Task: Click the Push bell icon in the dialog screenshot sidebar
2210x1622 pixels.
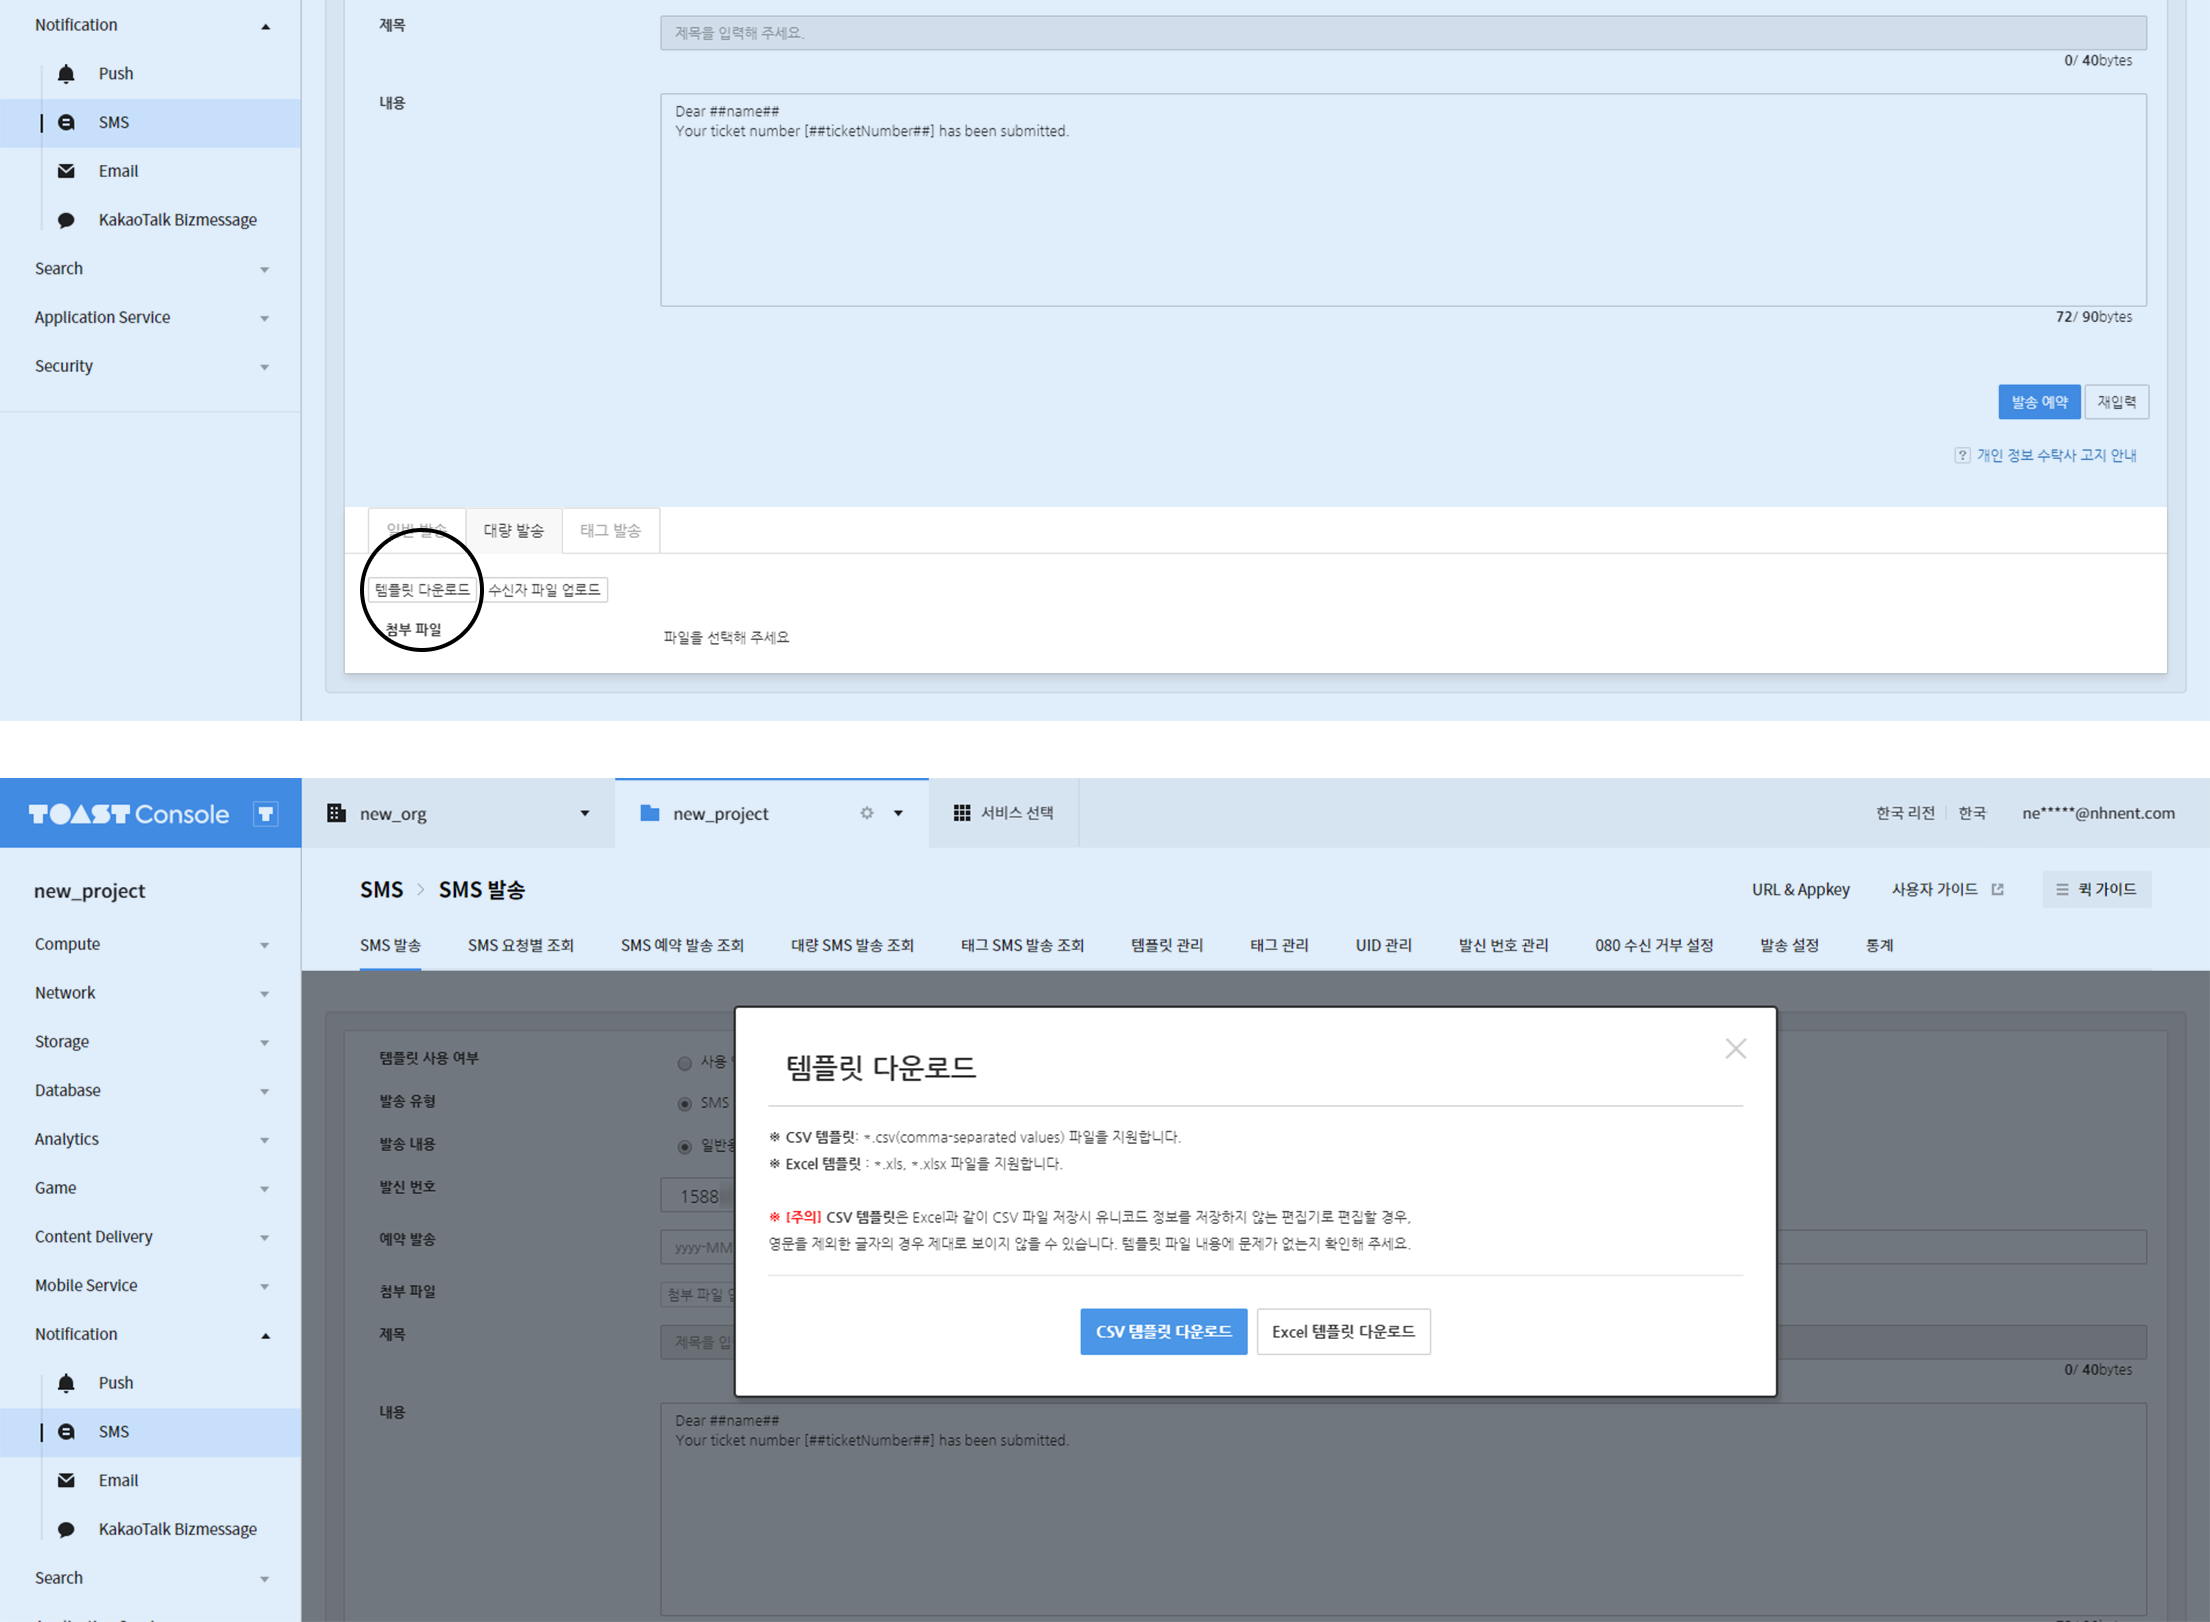Action: pos(66,1383)
